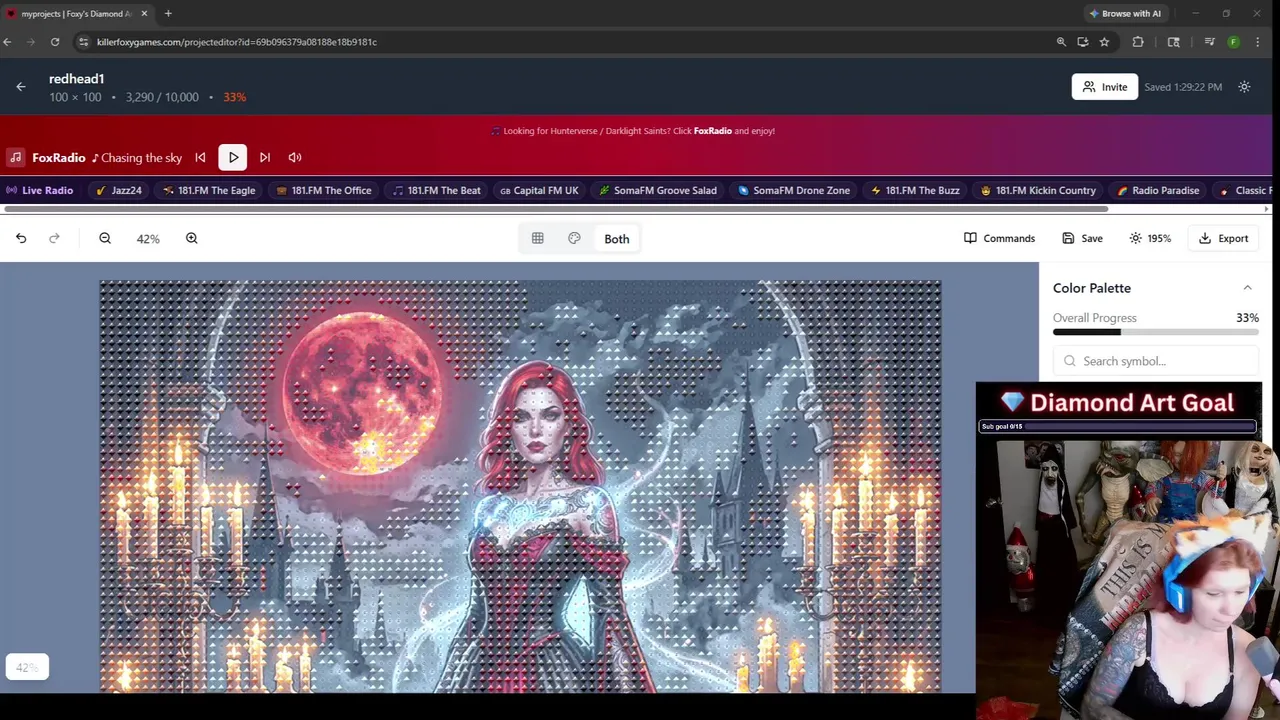Tune to Capital FM UK
This screenshot has height=720, width=1280.
539,190
